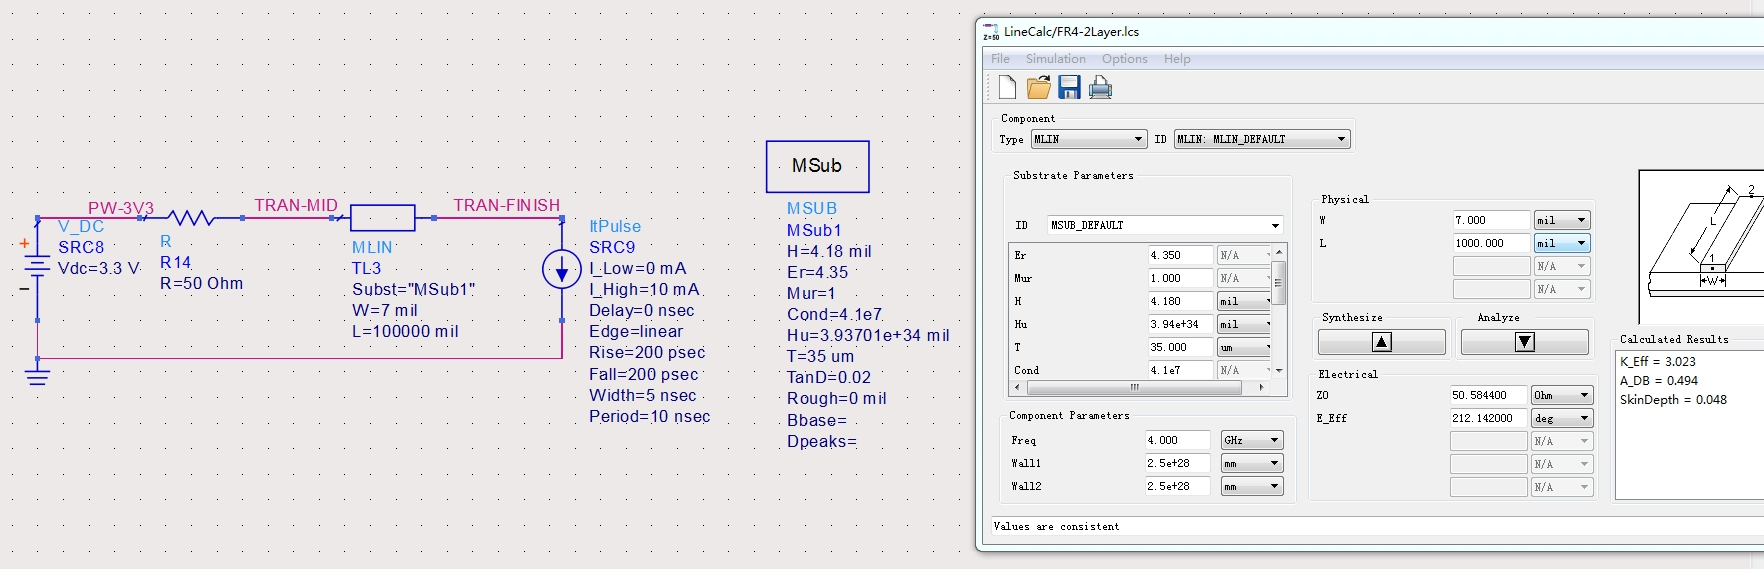The width and height of the screenshot is (1764, 569).
Task: Click the Mur value field 1.000
Action: [1180, 278]
